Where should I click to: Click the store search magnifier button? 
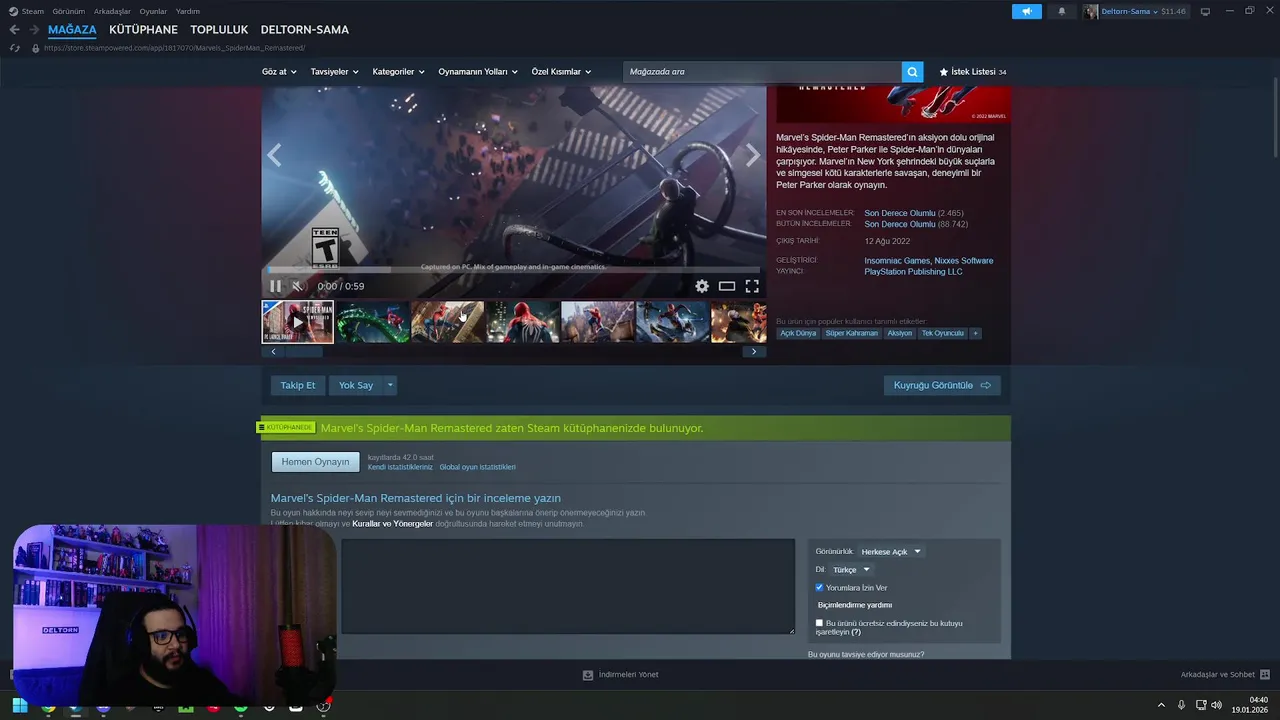[x=912, y=72]
